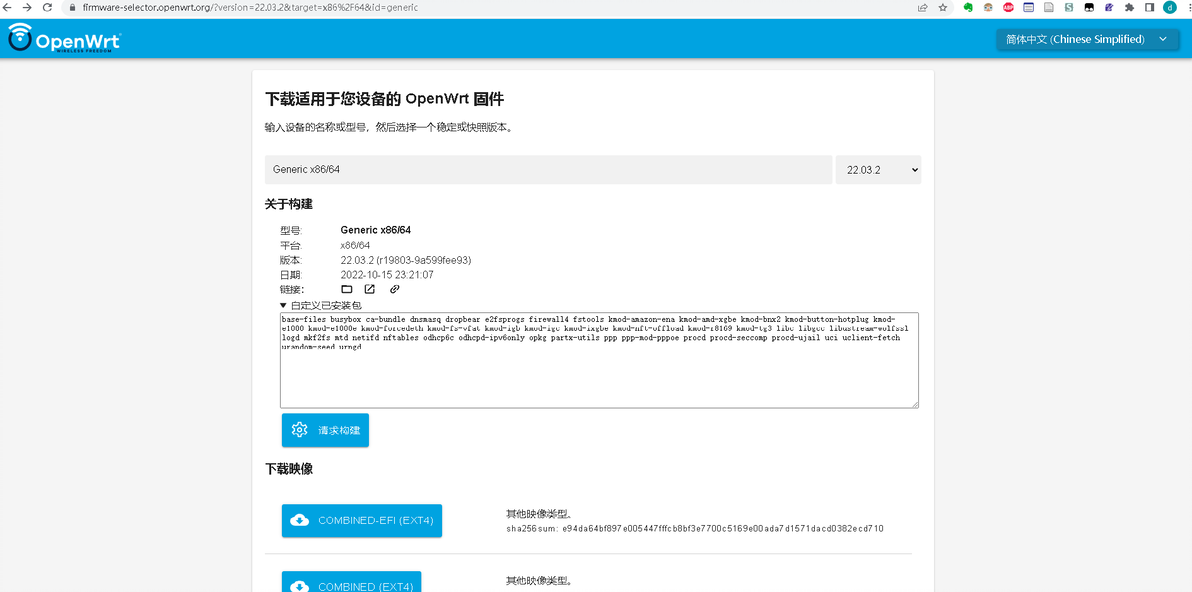Click the gear icon in 请求构建 button
This screenshot has height=592, width=1192.
(x=300, y=430)
